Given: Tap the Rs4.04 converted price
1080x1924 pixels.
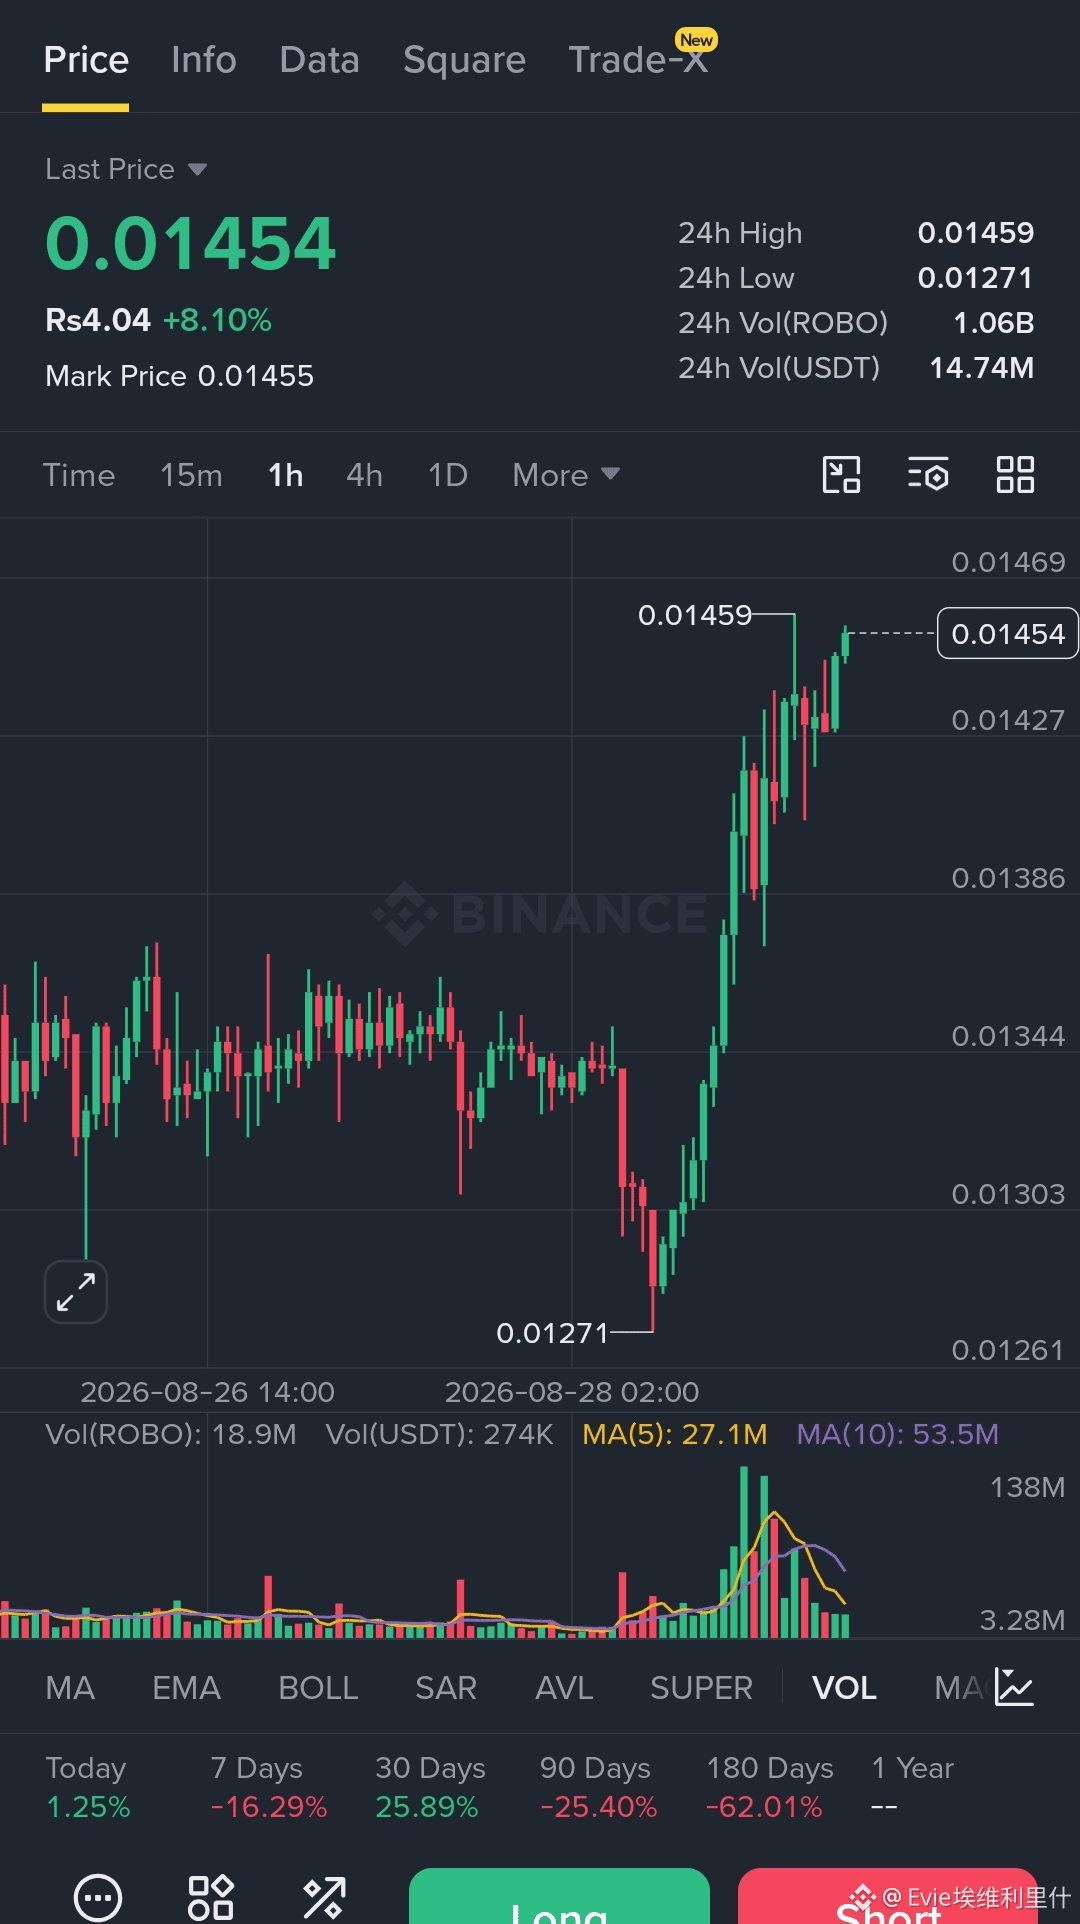Looking at the screenshot, I should (98, 320).
